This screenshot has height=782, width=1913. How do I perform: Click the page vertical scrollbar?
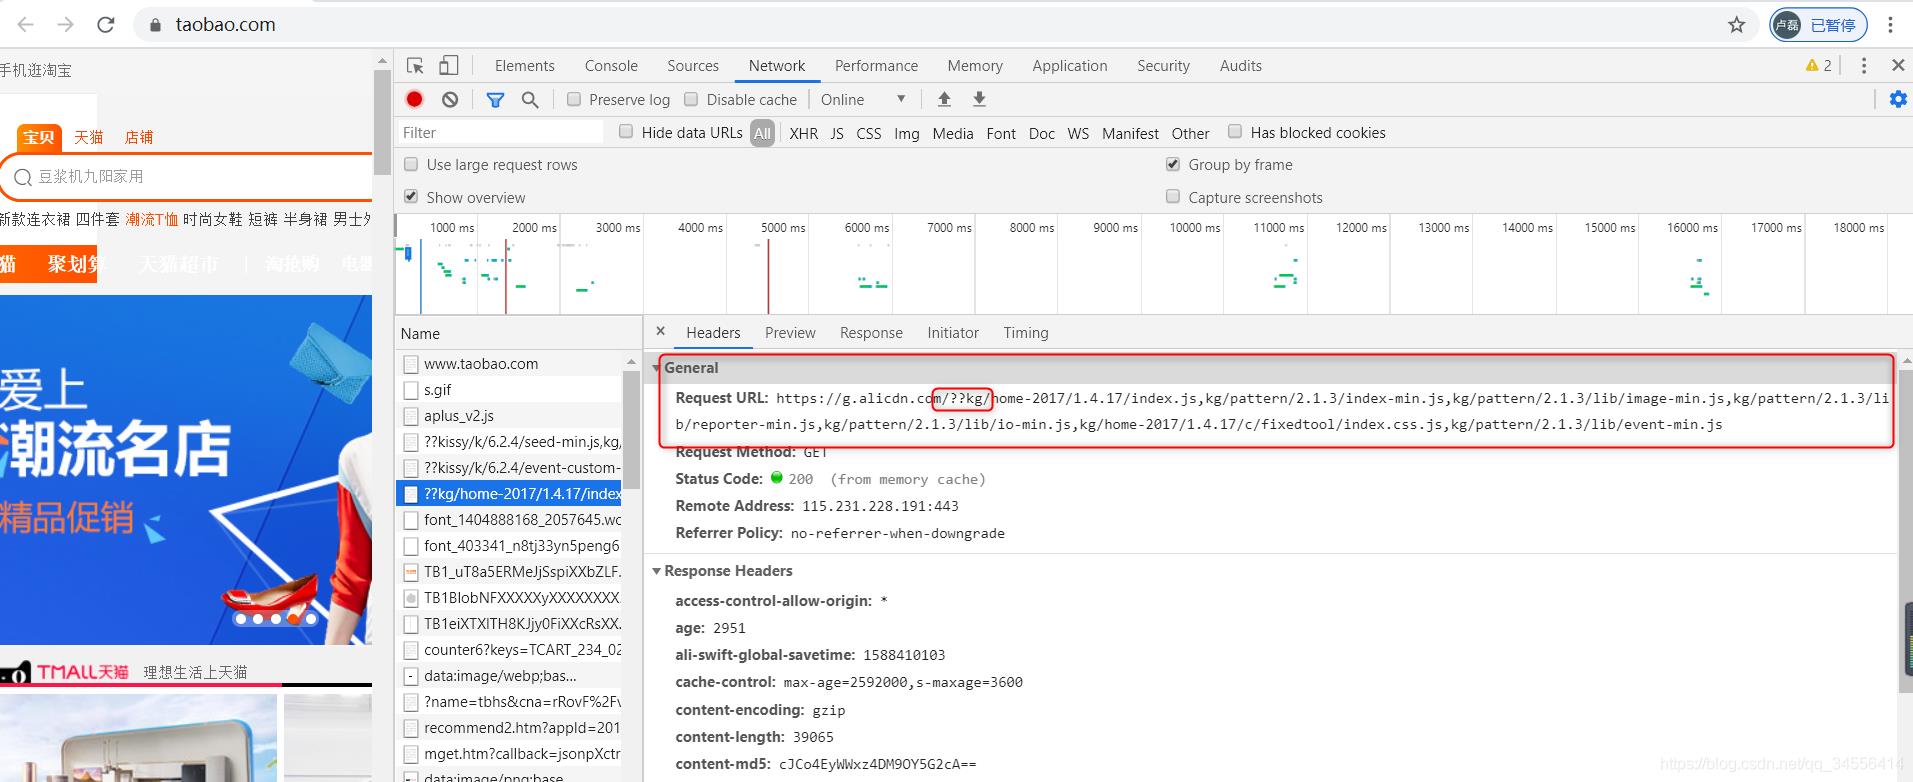click(x=382, y=124)
